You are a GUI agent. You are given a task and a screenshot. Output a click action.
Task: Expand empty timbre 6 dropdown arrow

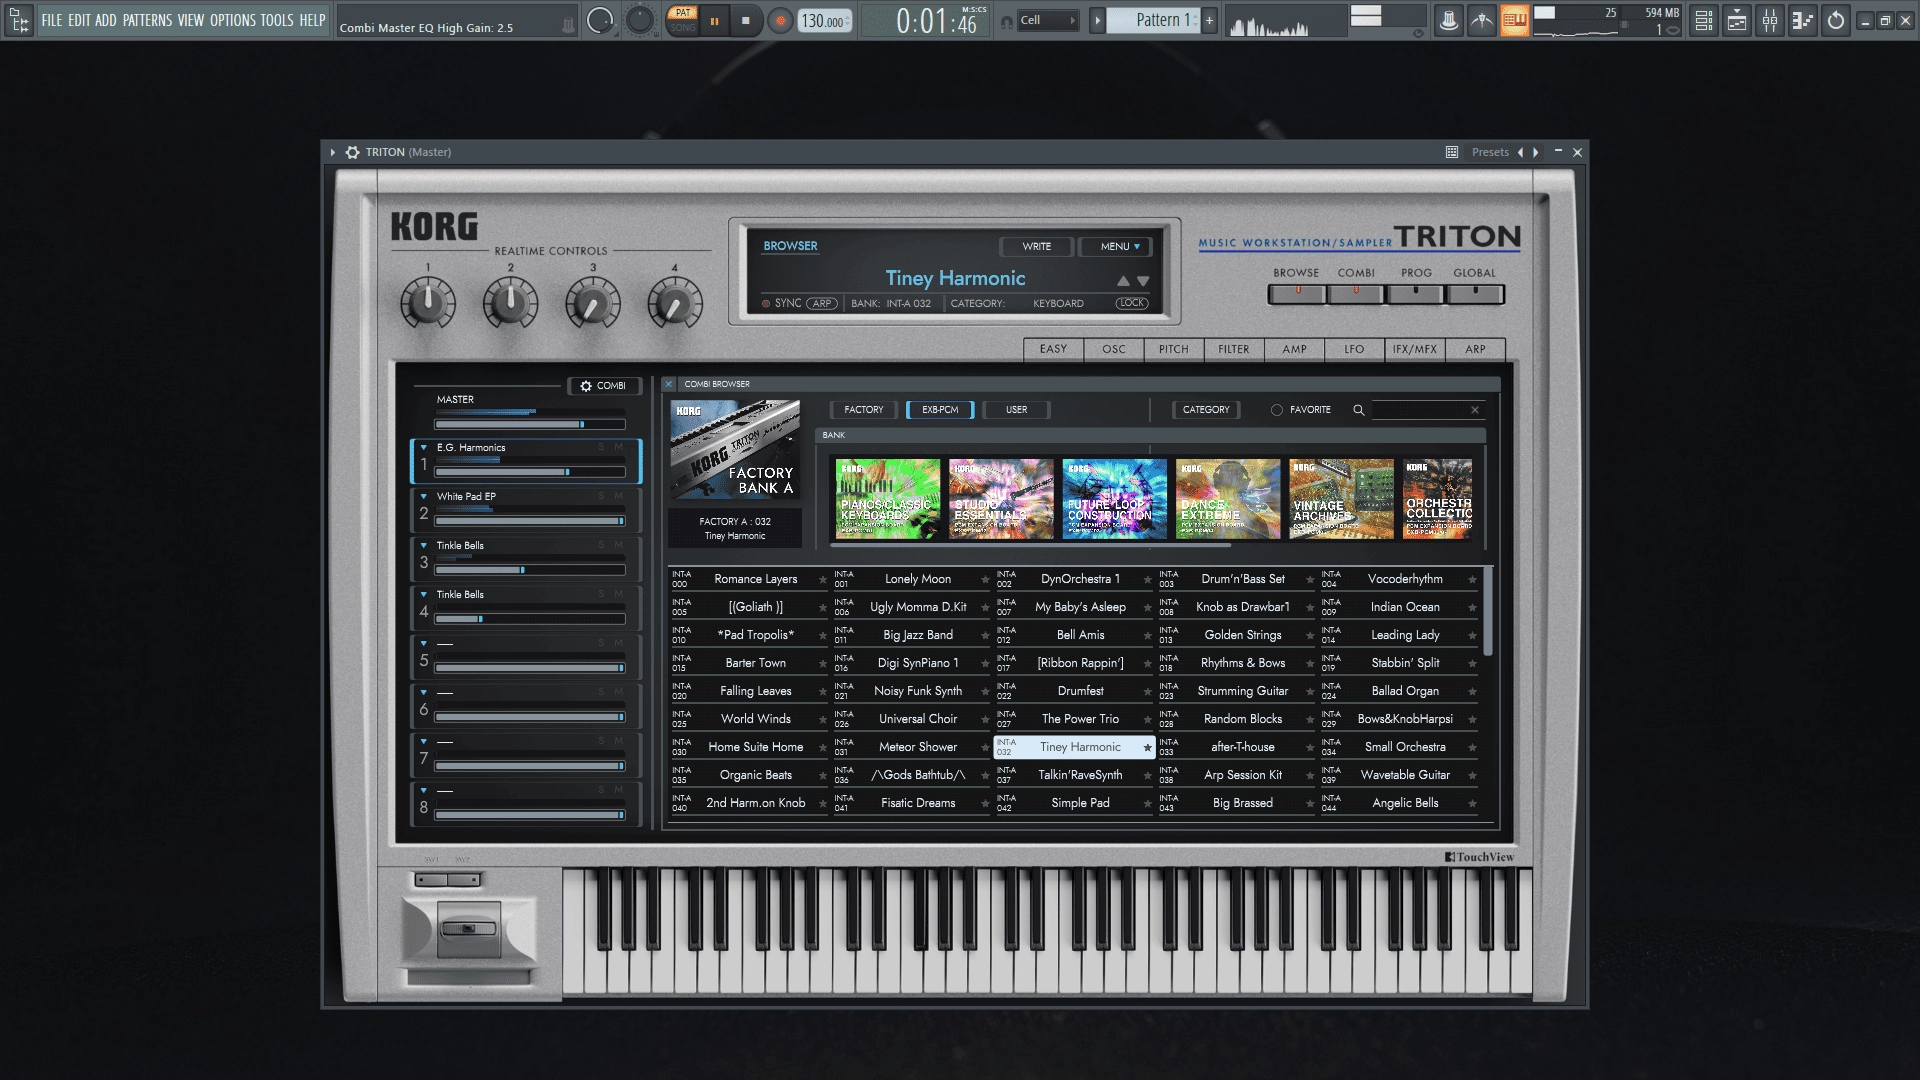[424, 692]
